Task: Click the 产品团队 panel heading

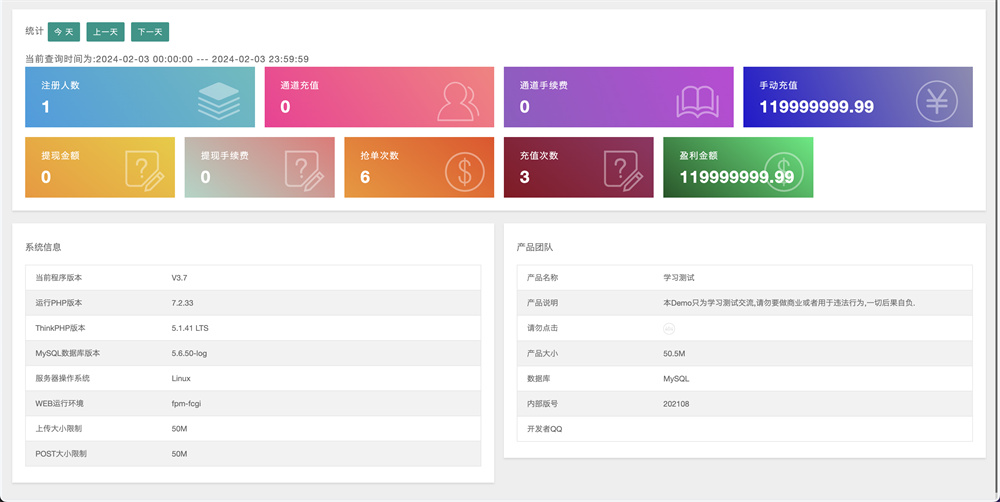Action: click(535, 246)
